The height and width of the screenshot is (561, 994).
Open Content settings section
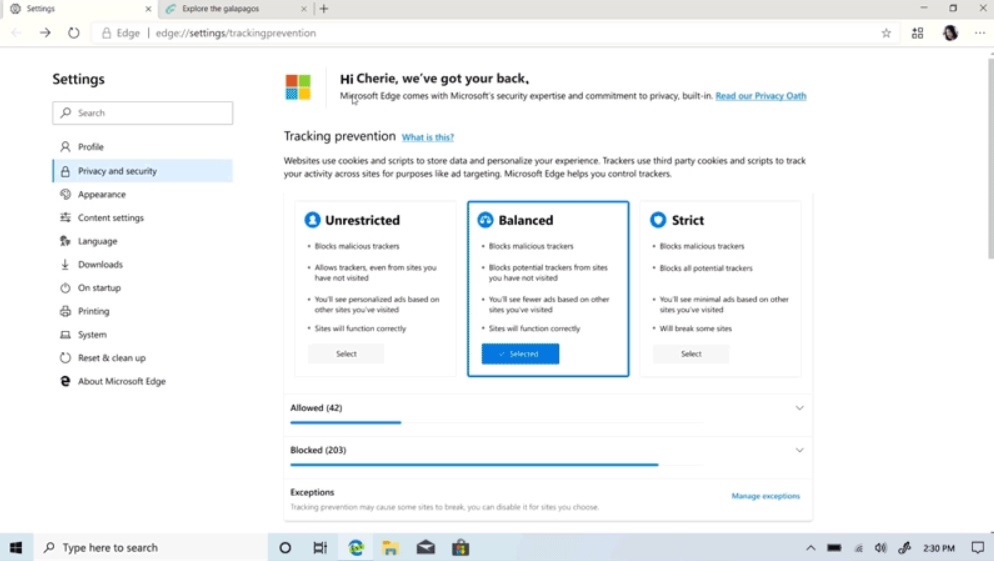point(143,218)
